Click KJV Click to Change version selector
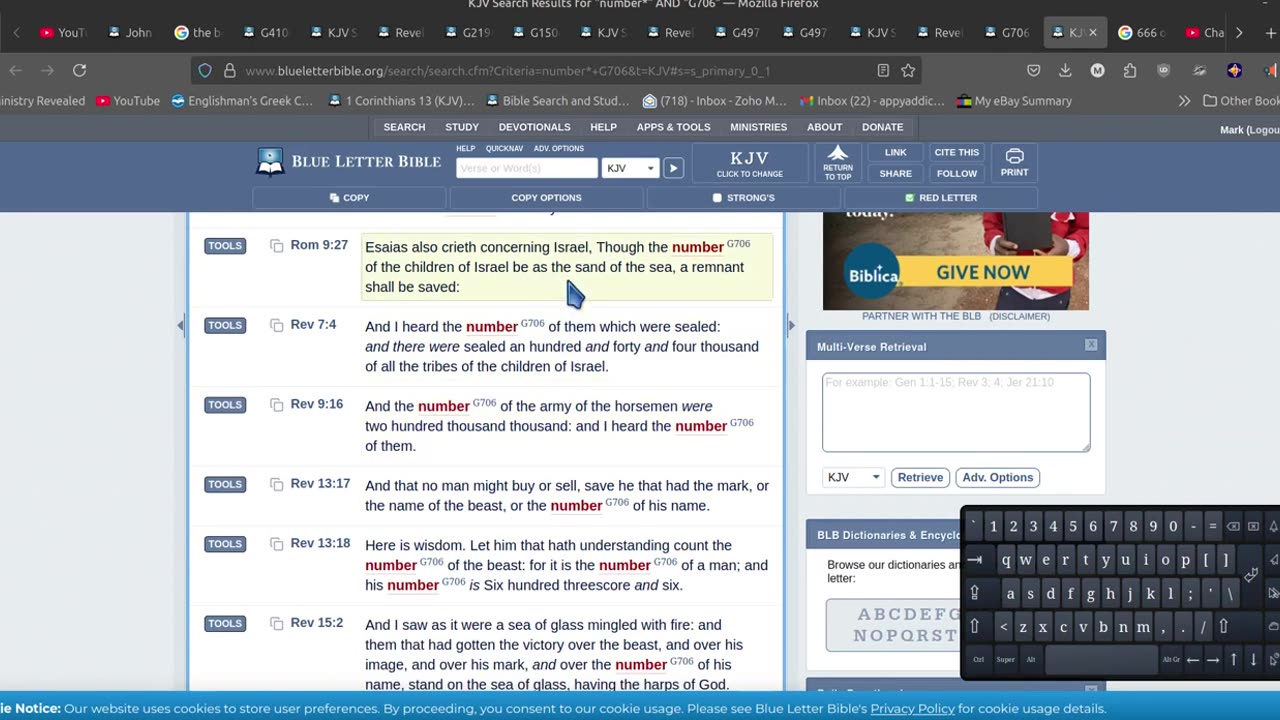 point(749,163)
